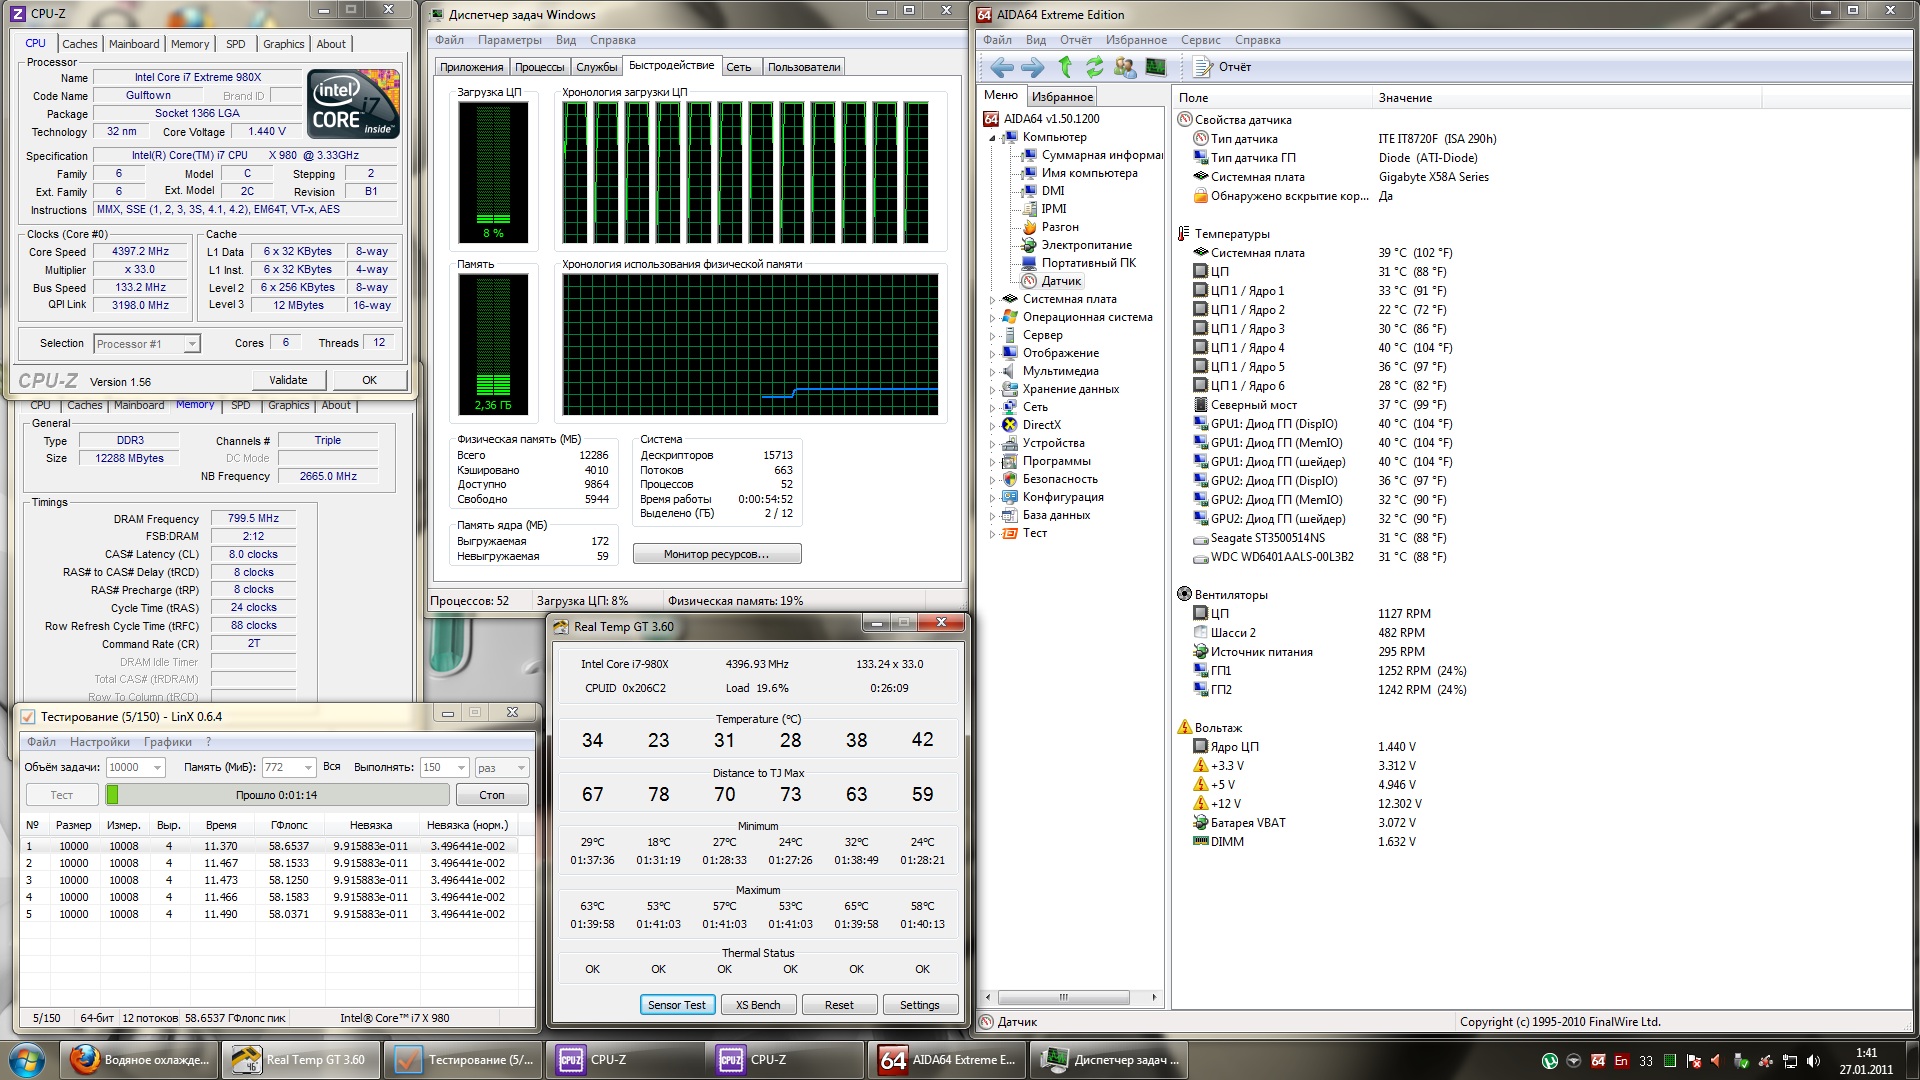Open the Объём задачи dropdown in LinX
This screenshot has width=1920, height=1080.
157,768
